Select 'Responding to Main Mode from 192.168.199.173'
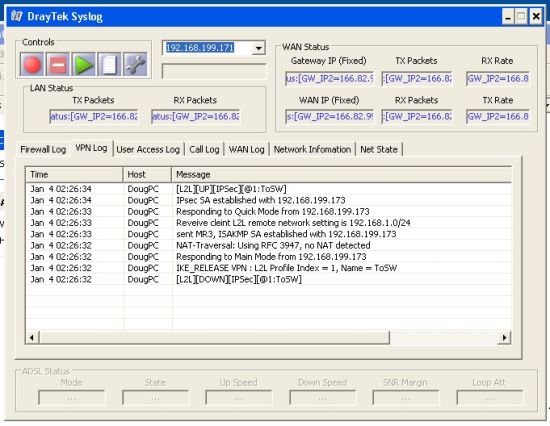 click(x=269, y=257)
